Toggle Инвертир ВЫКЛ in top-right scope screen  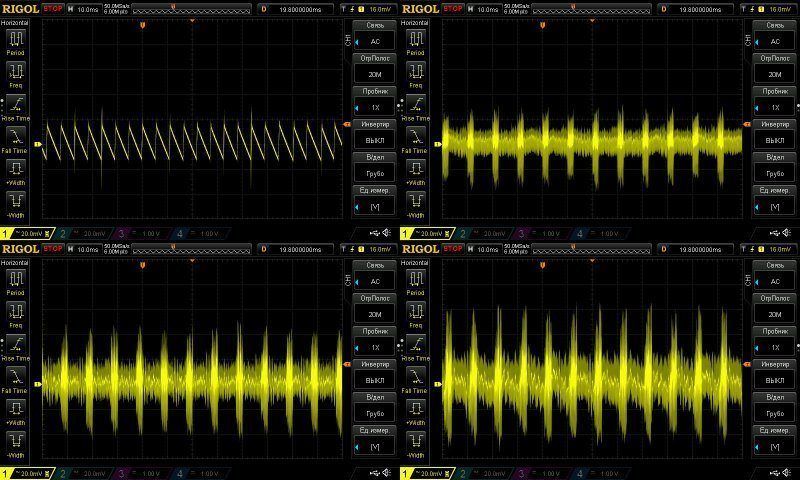(x=775, y=133)
